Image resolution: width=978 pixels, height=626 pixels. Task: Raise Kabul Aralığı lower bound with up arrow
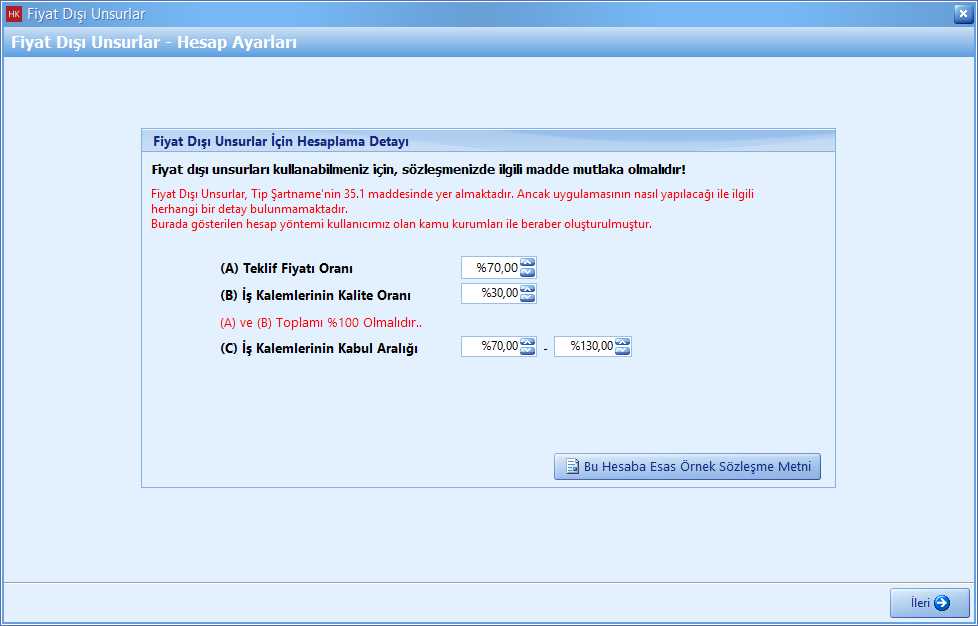[528, 342]
